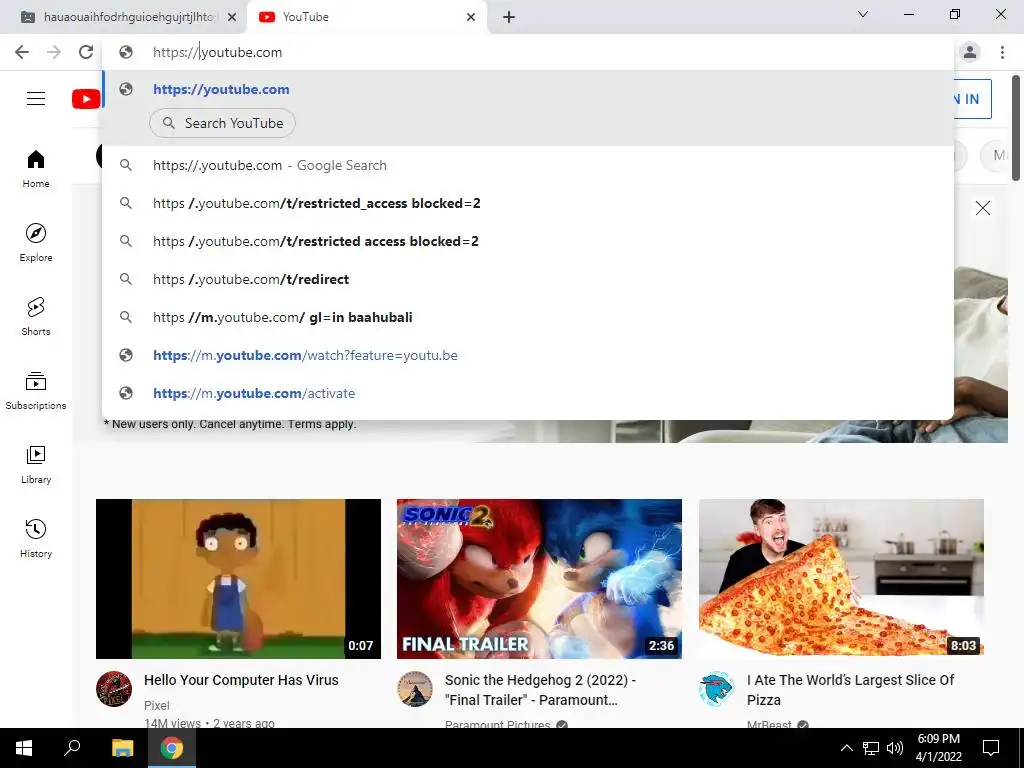The width and height of the screenshot is (1024, 768).
Task: Open History in the sidebar
Action: (36, 538)
